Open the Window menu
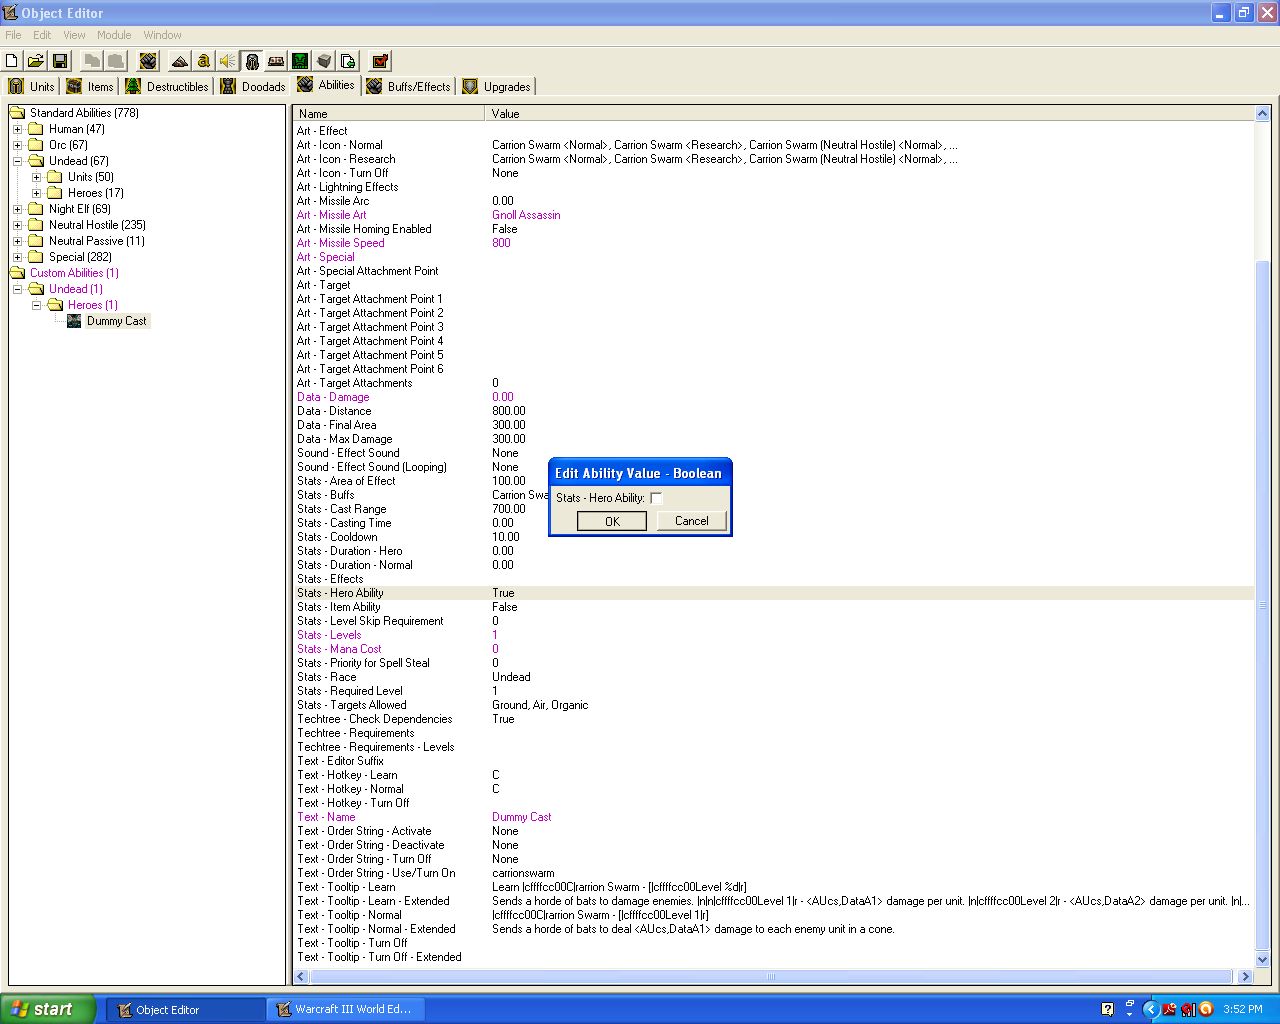Screen dimensions: 1280x1024 162,35
